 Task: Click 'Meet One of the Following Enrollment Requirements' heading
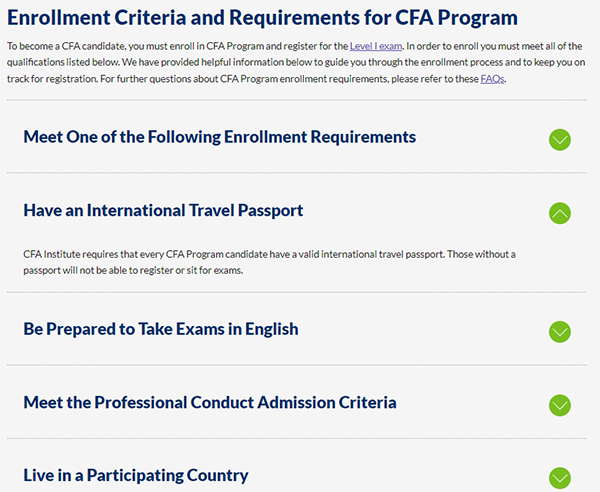219,137
